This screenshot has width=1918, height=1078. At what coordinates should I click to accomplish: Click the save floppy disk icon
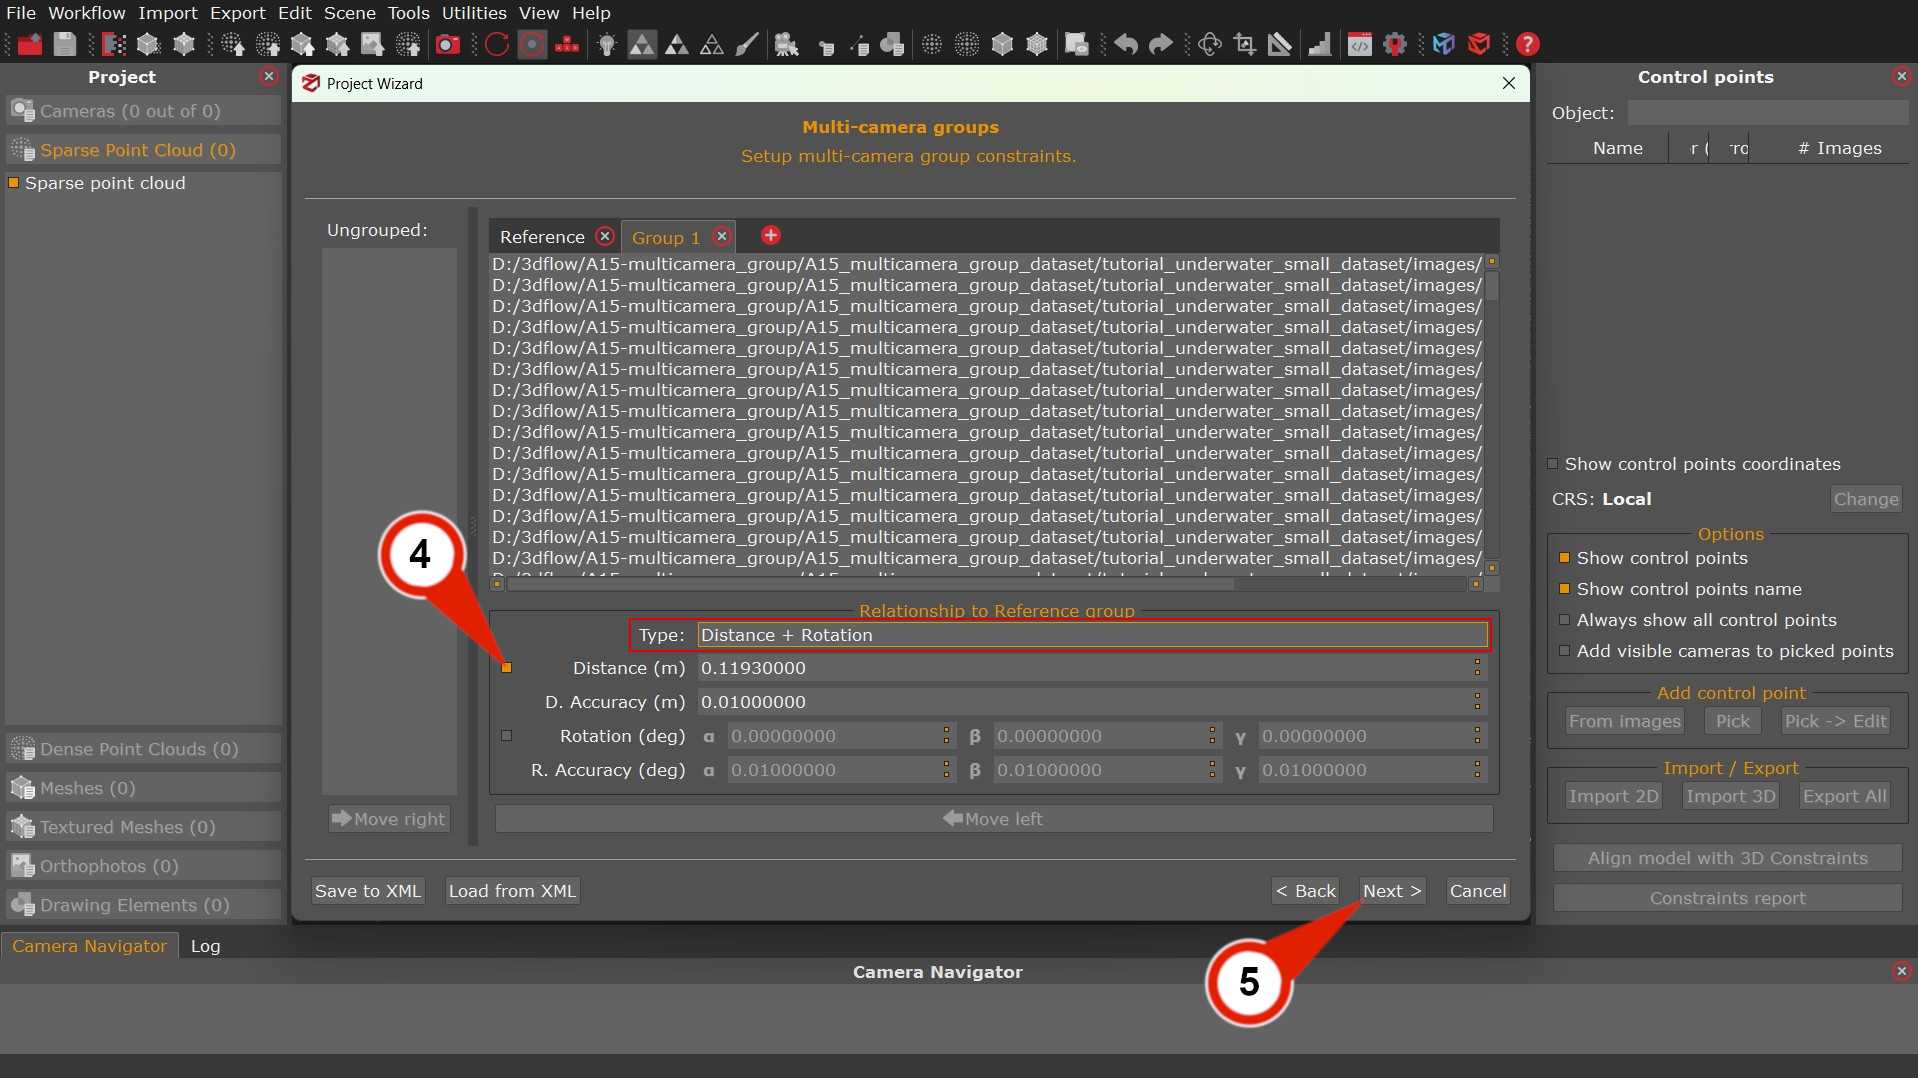point(65,44)
